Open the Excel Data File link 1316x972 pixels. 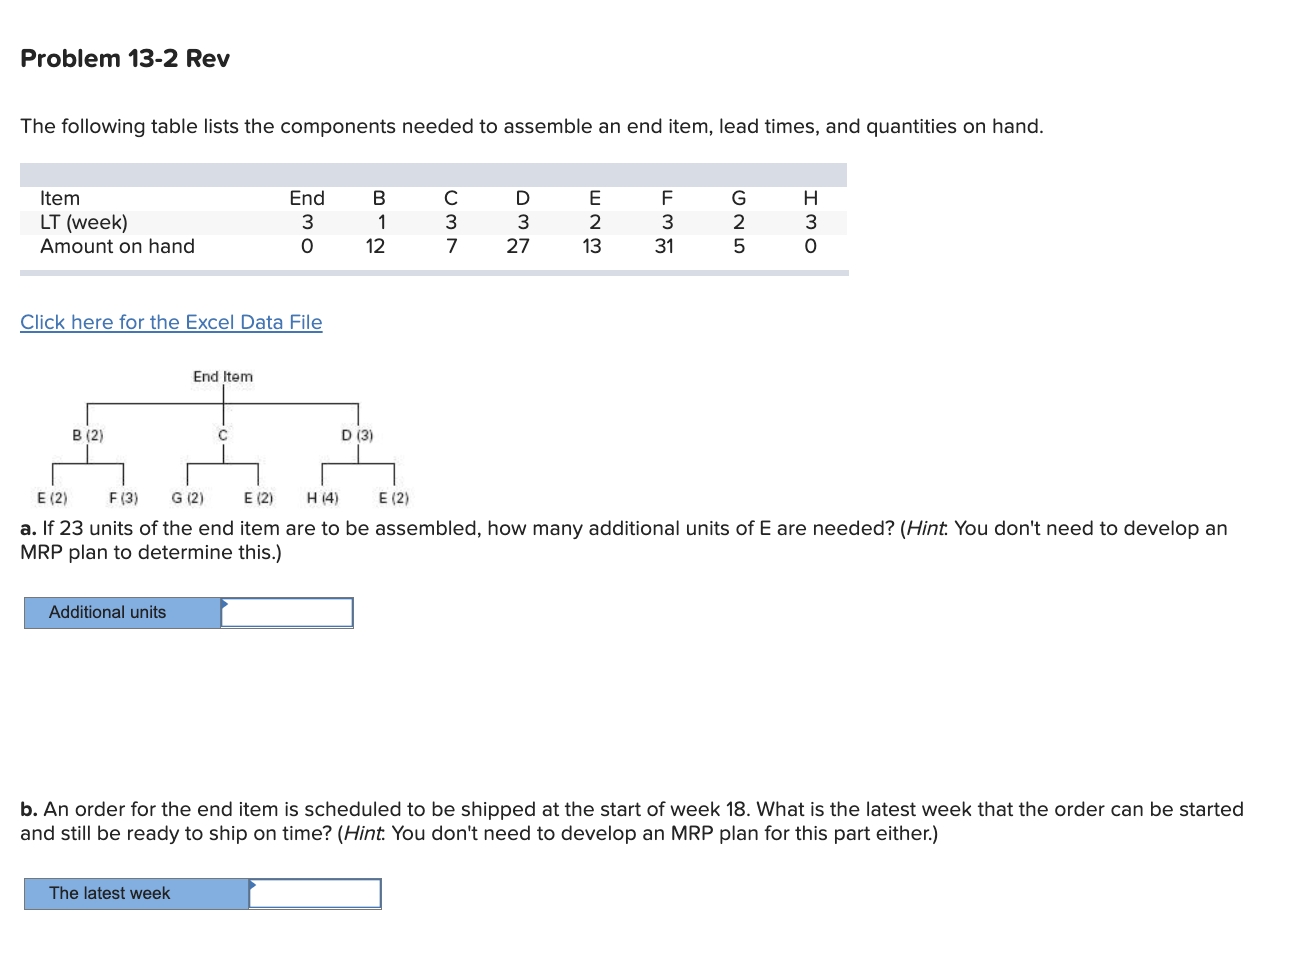coord(170,322)
